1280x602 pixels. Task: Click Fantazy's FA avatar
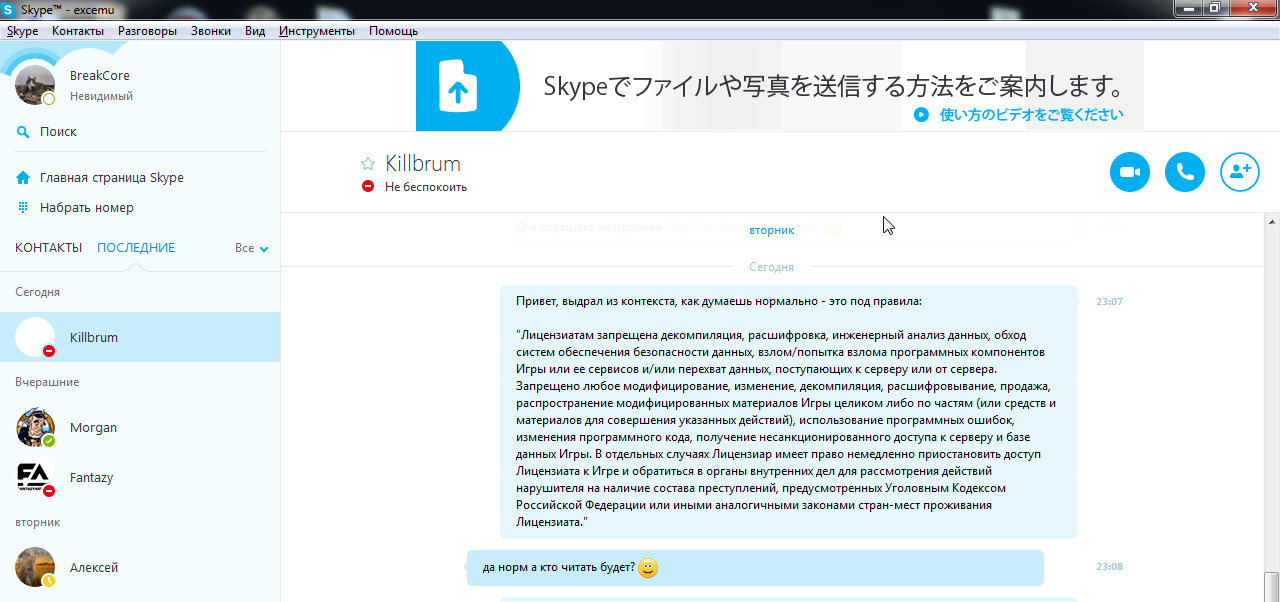click(35, 477)
